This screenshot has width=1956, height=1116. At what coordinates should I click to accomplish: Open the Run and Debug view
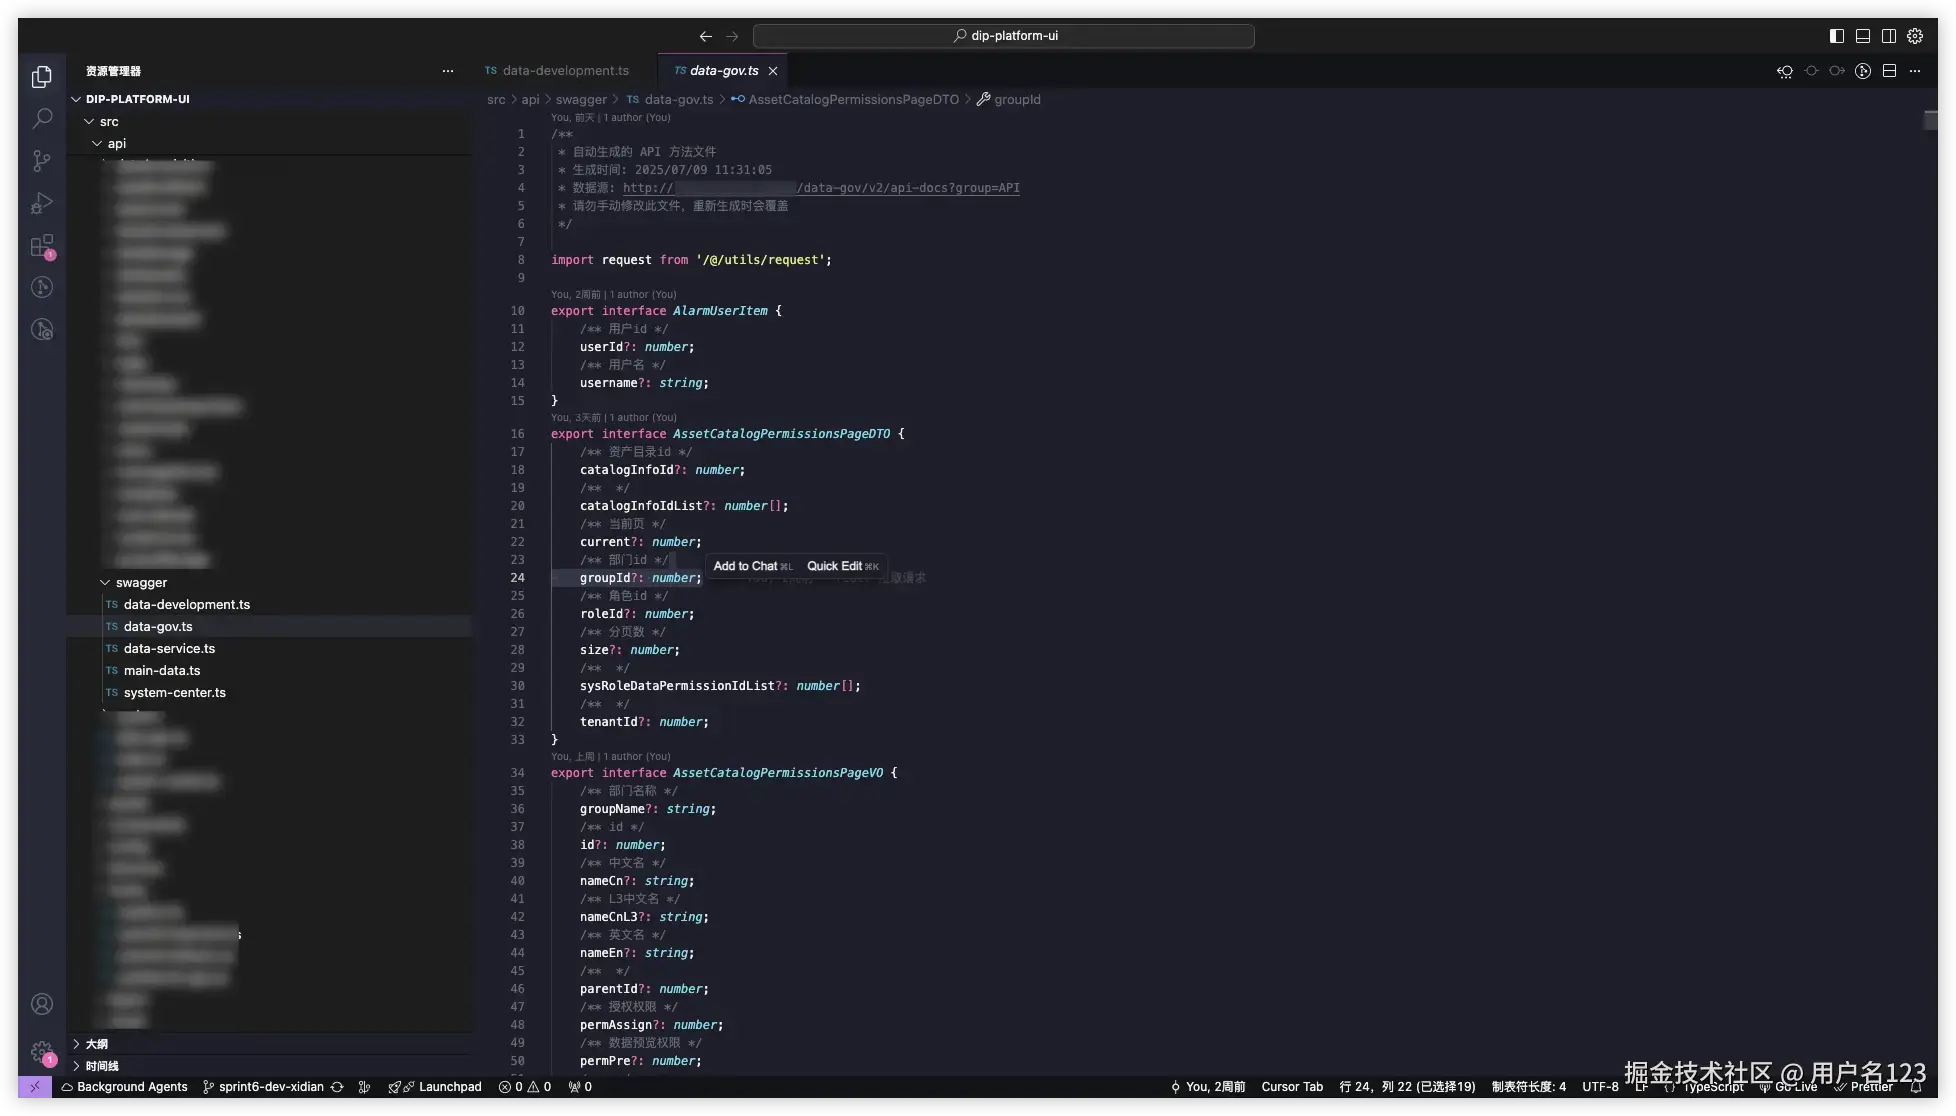tap(42, 203)
